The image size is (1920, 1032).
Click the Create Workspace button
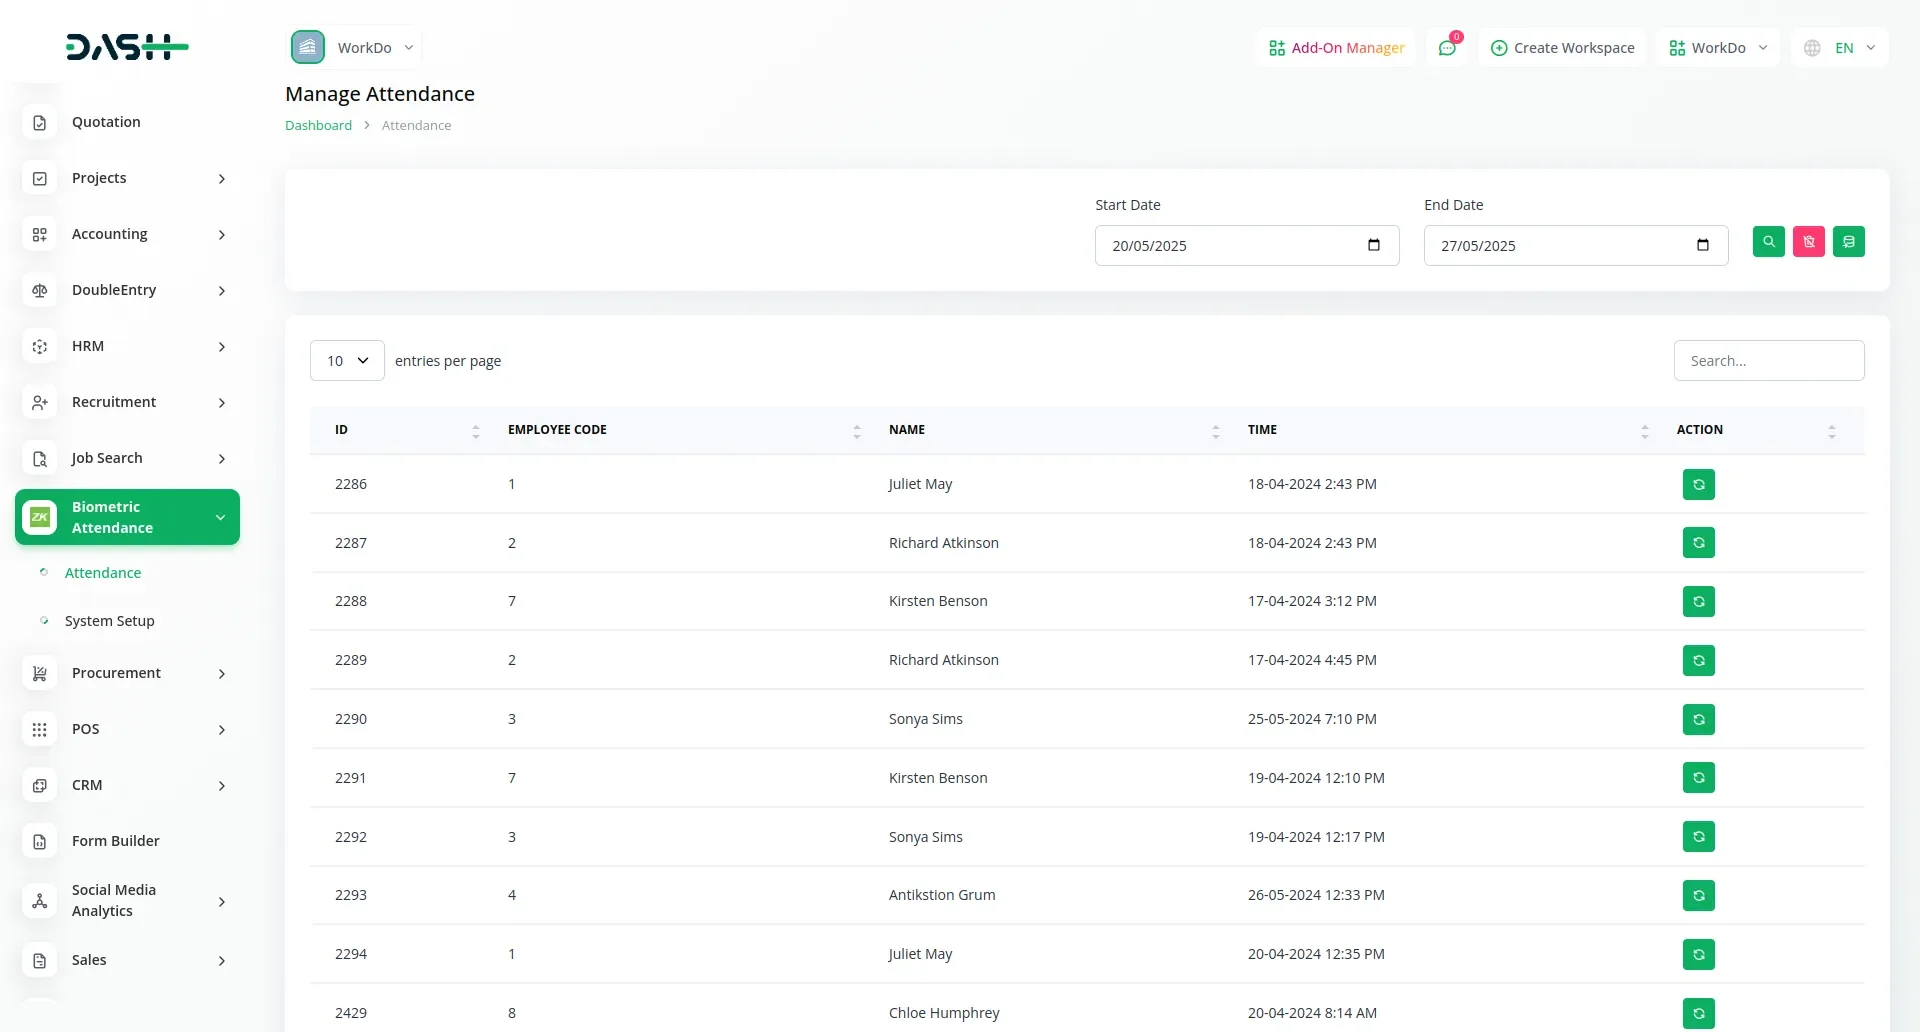(x=1562, y=48)
